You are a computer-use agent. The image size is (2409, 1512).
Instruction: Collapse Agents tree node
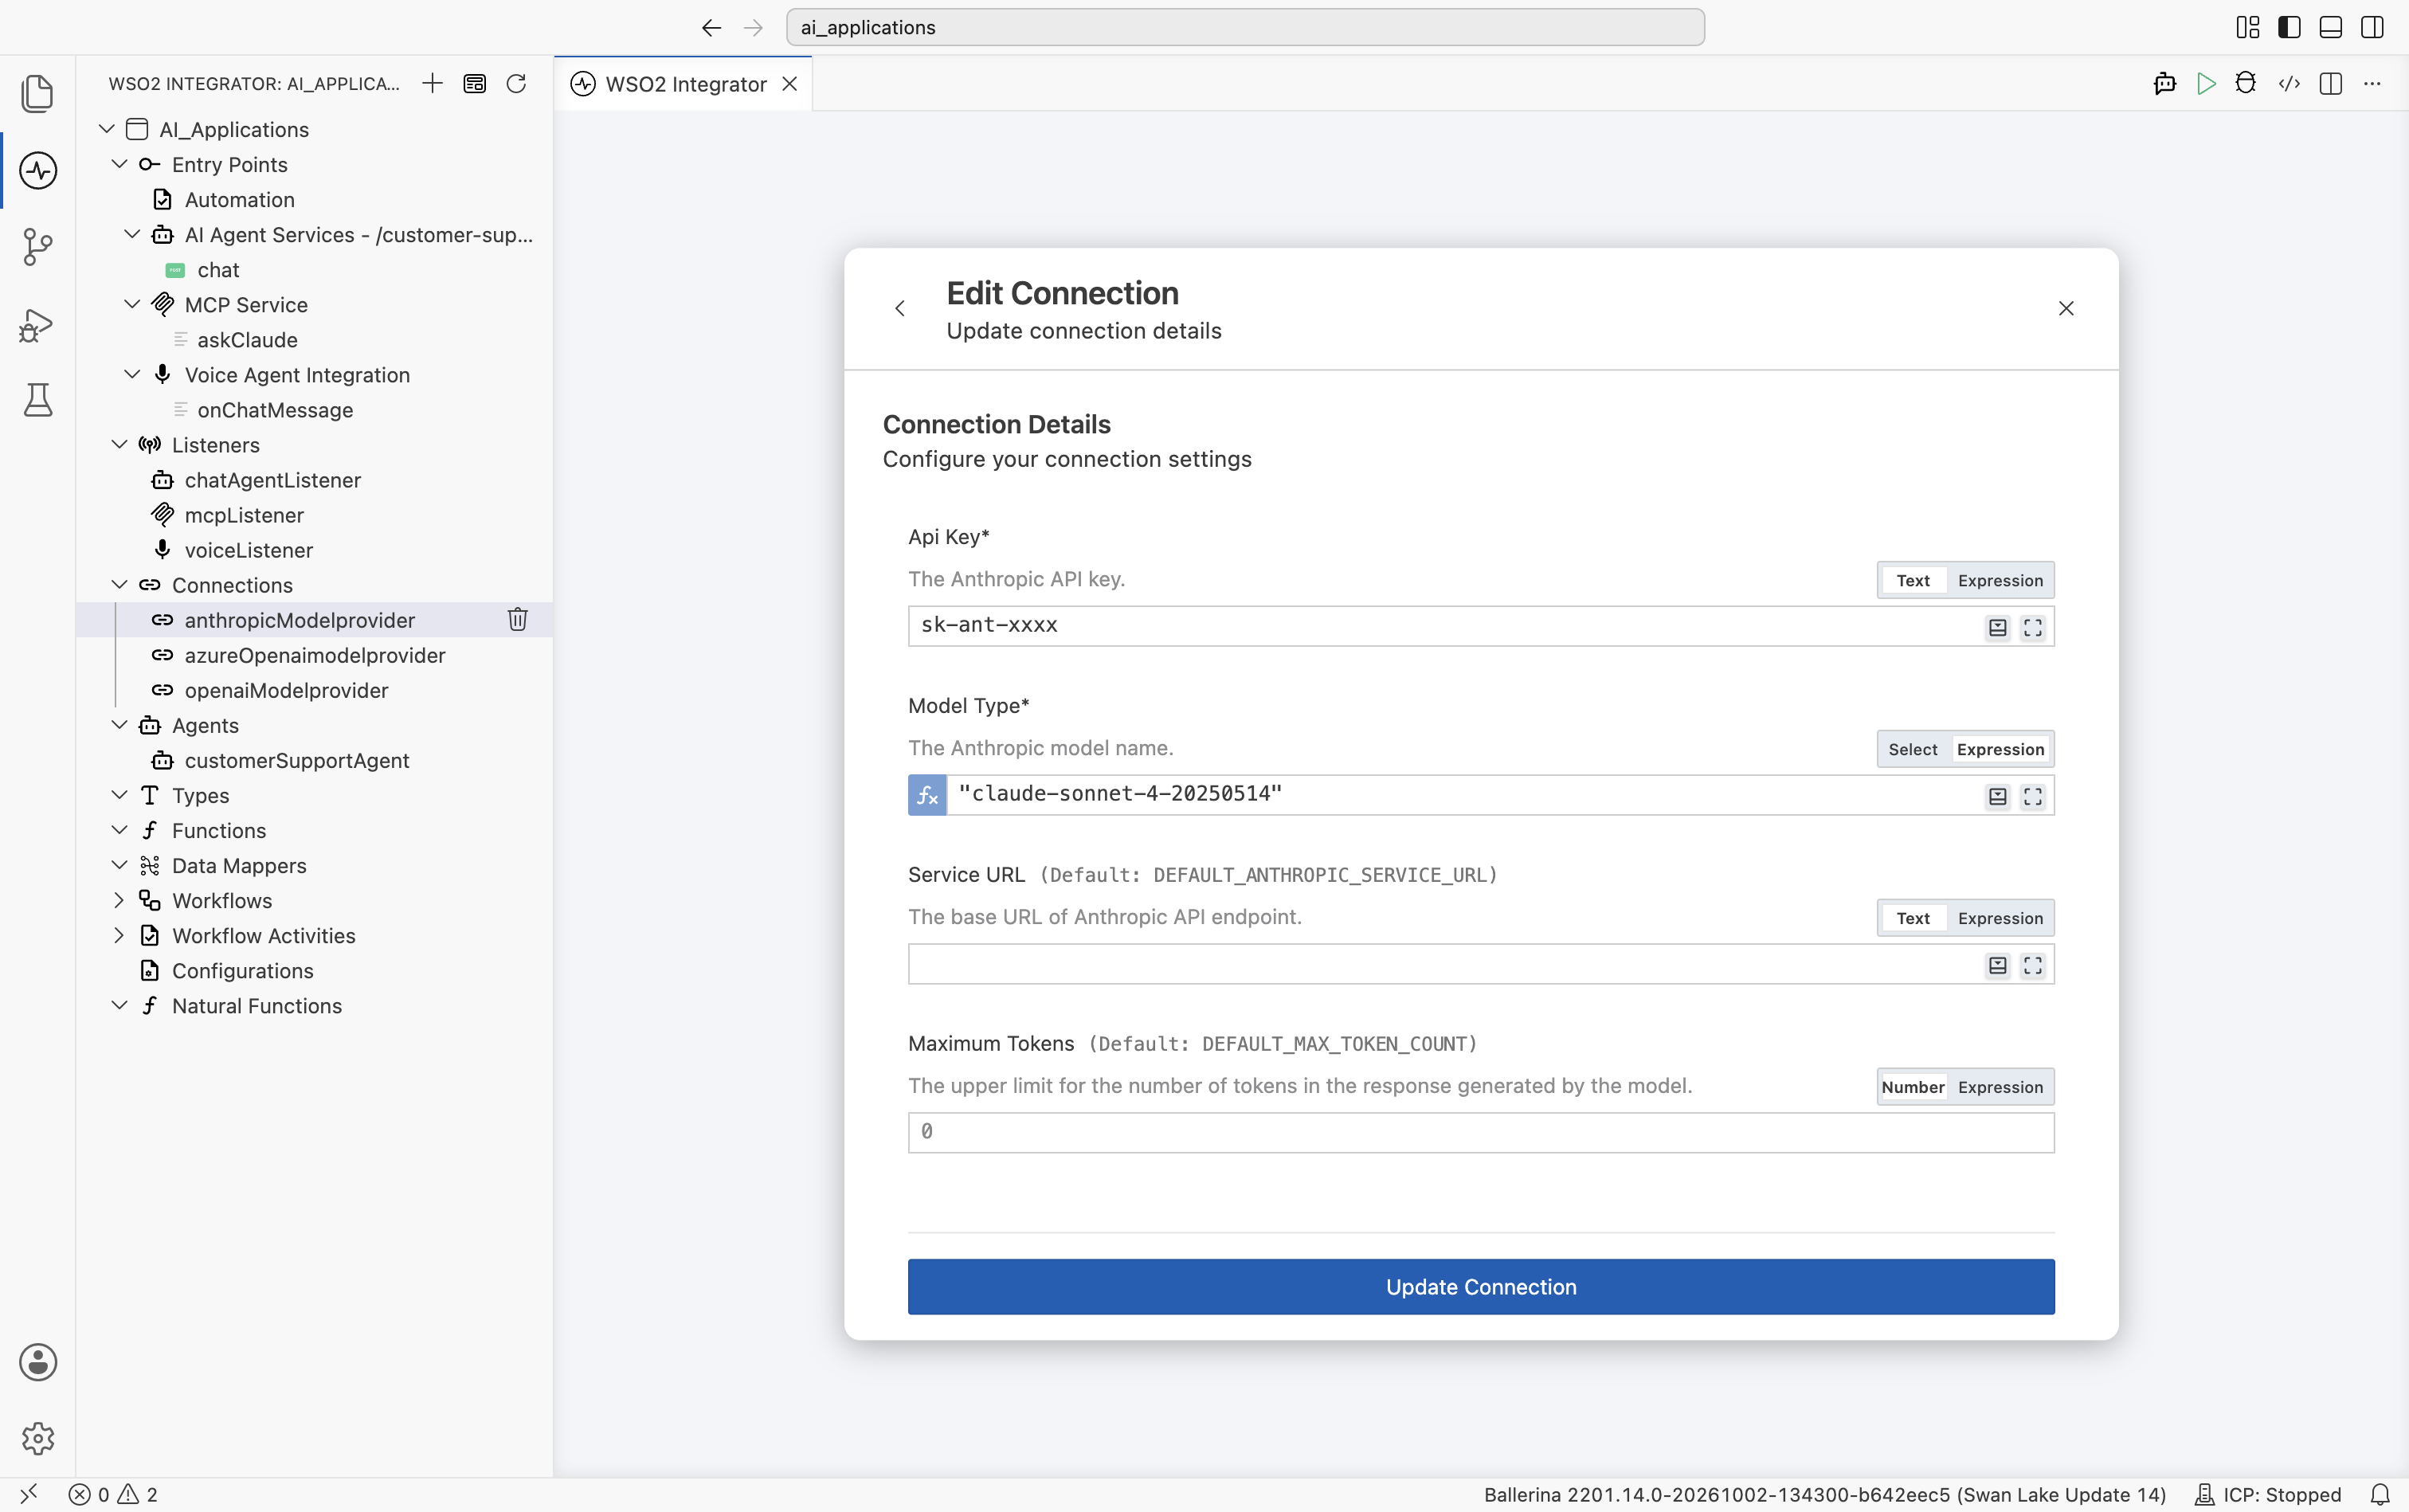119,725
